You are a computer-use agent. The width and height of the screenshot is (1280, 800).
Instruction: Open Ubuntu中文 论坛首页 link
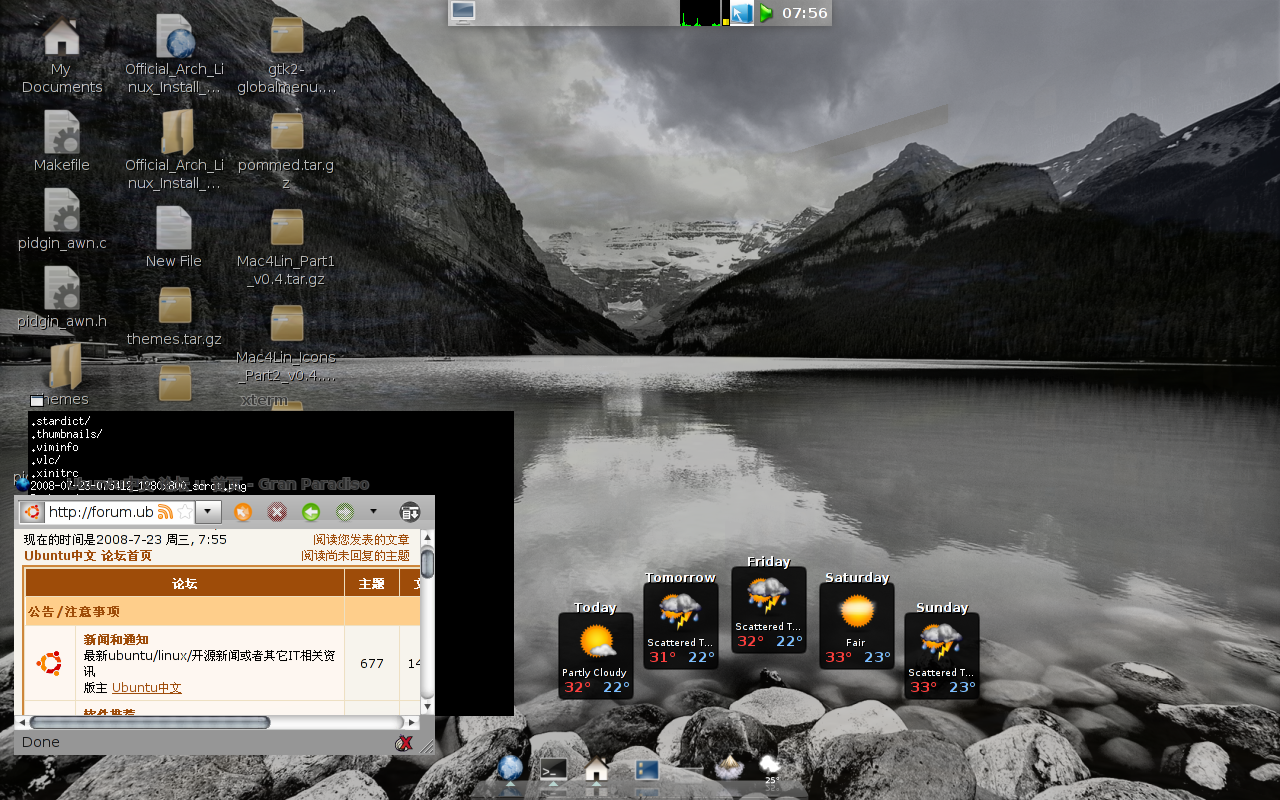(x=88, y=556)
